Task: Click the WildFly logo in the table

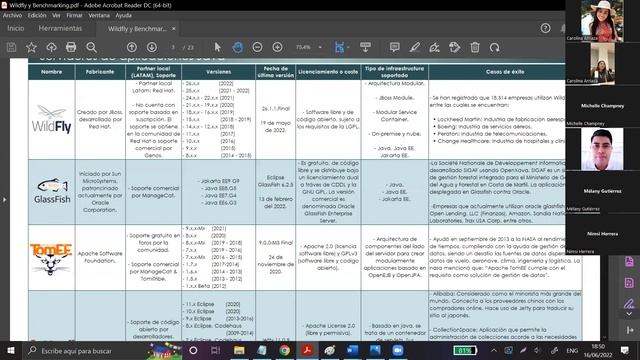Action: 51,119
